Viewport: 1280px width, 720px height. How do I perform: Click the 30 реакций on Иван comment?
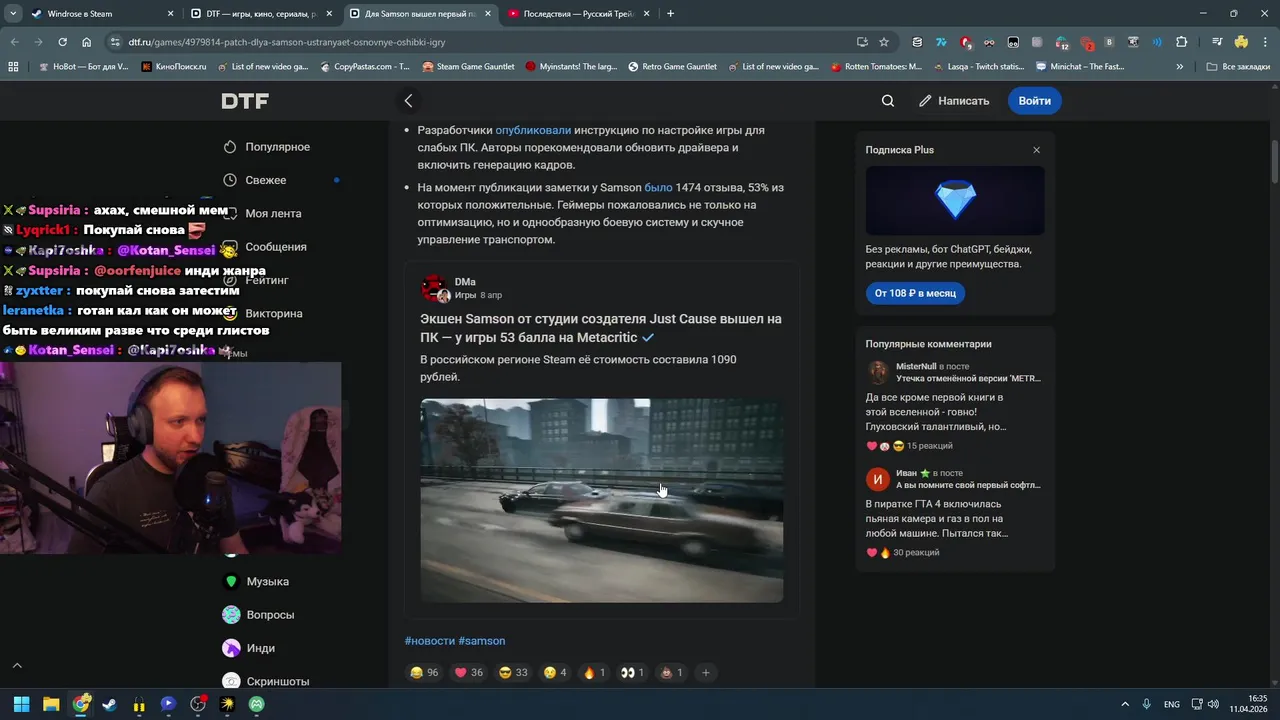point(902,553)
